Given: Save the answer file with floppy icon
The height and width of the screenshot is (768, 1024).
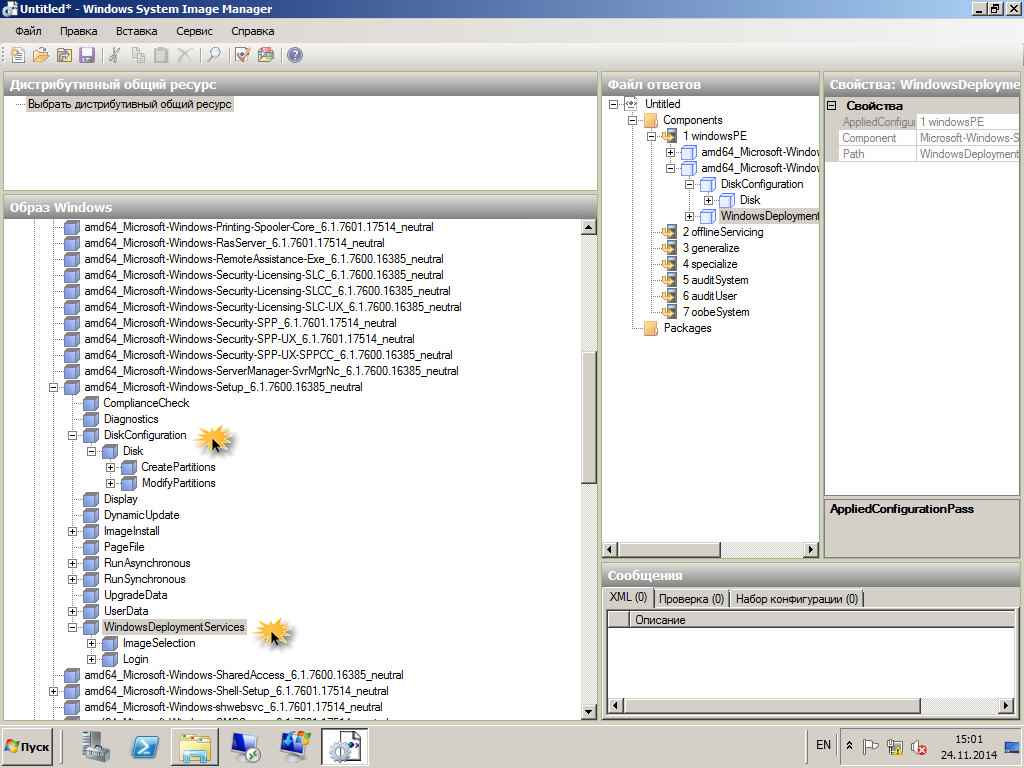Looking at the screenshot, I should [x=87, y=56].
